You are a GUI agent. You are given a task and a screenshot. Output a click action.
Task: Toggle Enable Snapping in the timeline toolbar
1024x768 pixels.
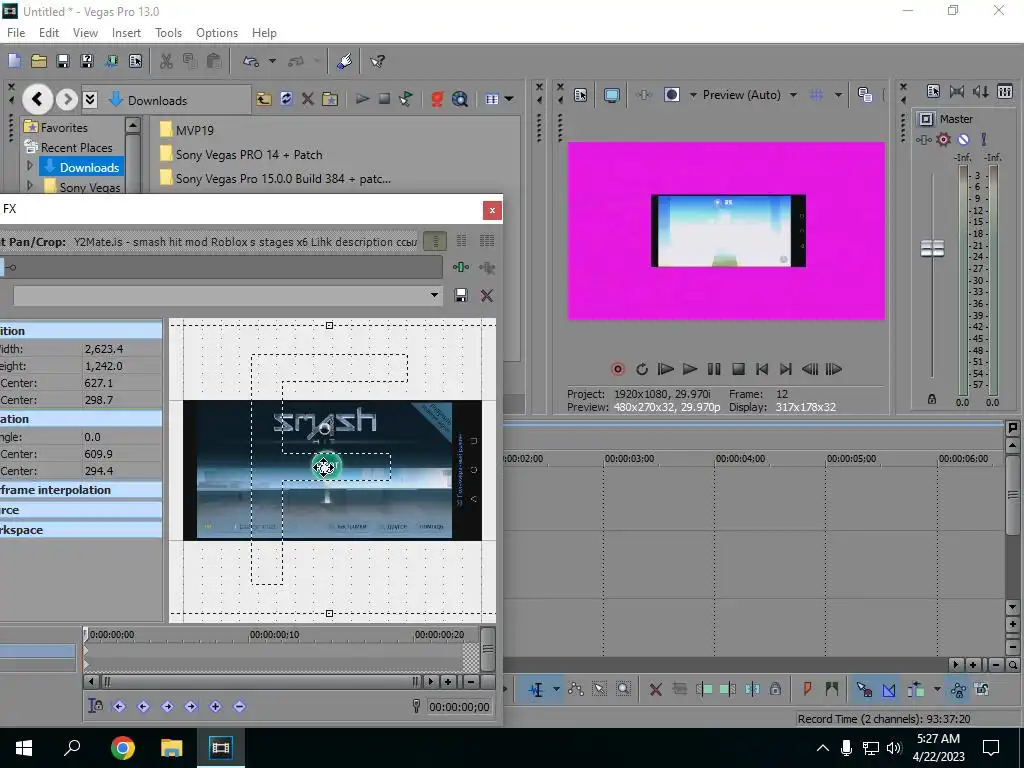click(865, 690)
